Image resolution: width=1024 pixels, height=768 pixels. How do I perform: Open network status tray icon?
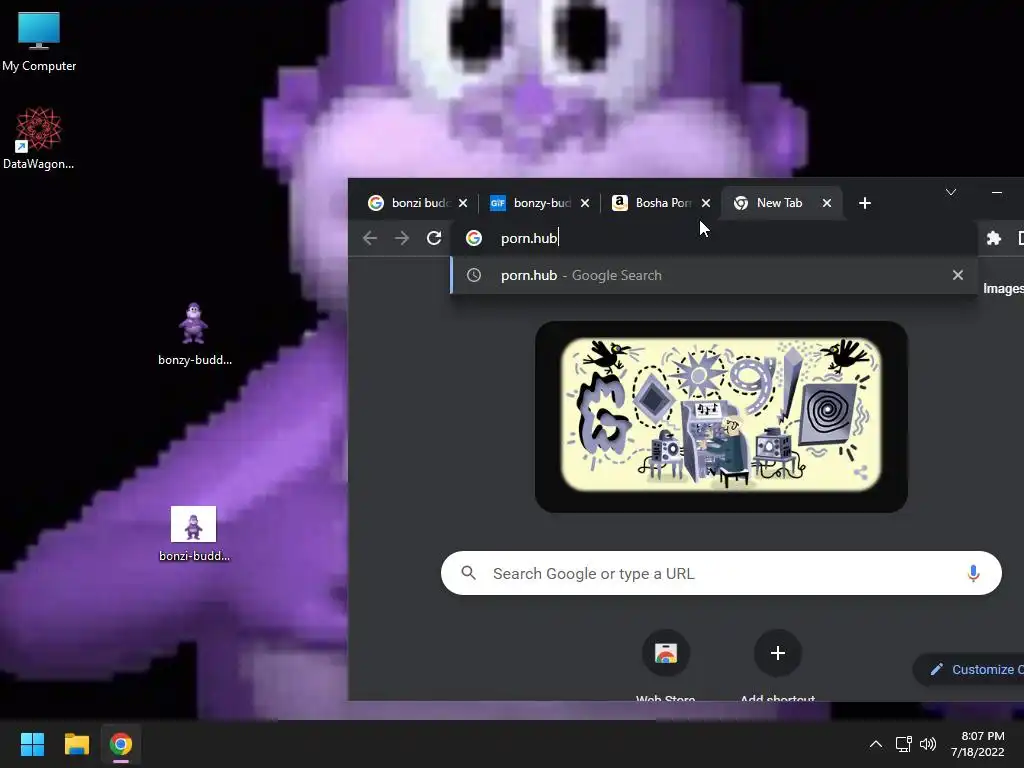tap(903, 744)
